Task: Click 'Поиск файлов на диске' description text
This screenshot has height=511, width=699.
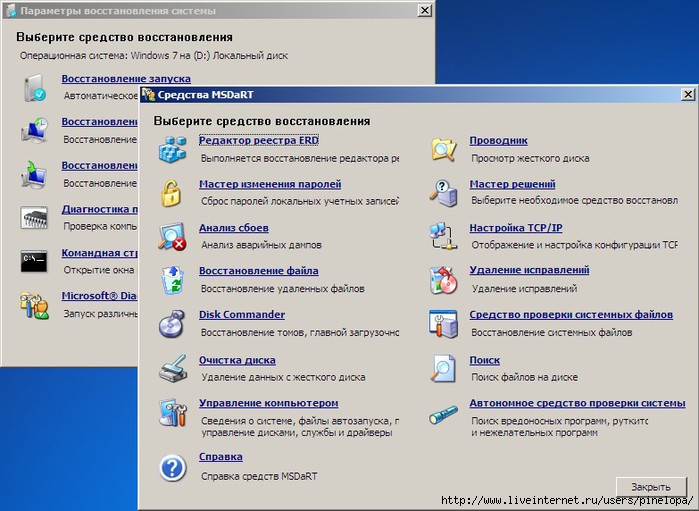Action: (525, 377)
